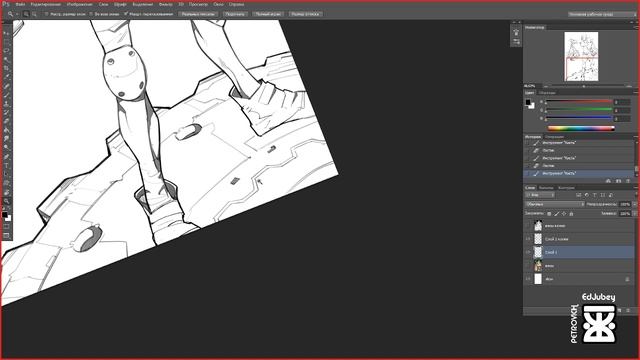The height and width of the screenshot is (360, 640).
Task: Select the Shape tool
Action: pyautogui.click(x=6, y=183)
